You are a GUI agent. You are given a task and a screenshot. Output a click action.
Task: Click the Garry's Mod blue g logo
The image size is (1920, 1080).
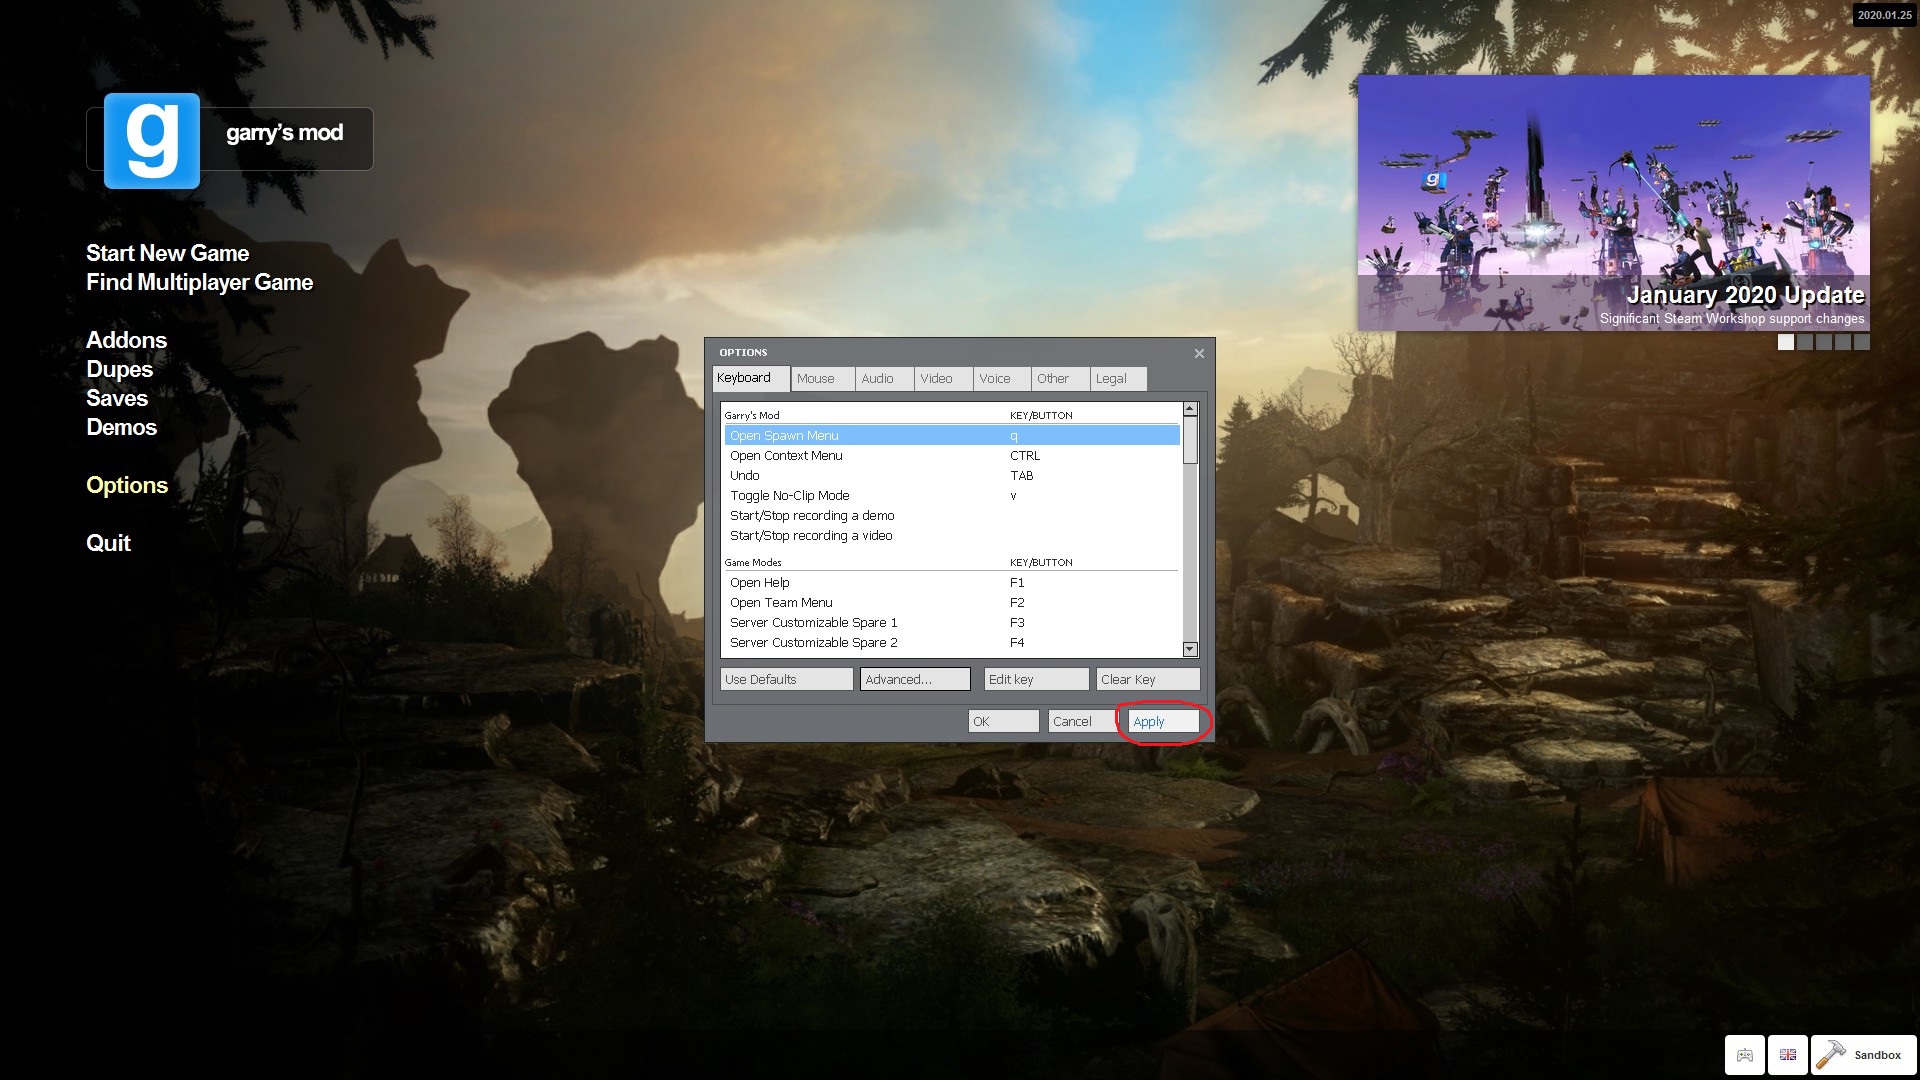[152, 140]
